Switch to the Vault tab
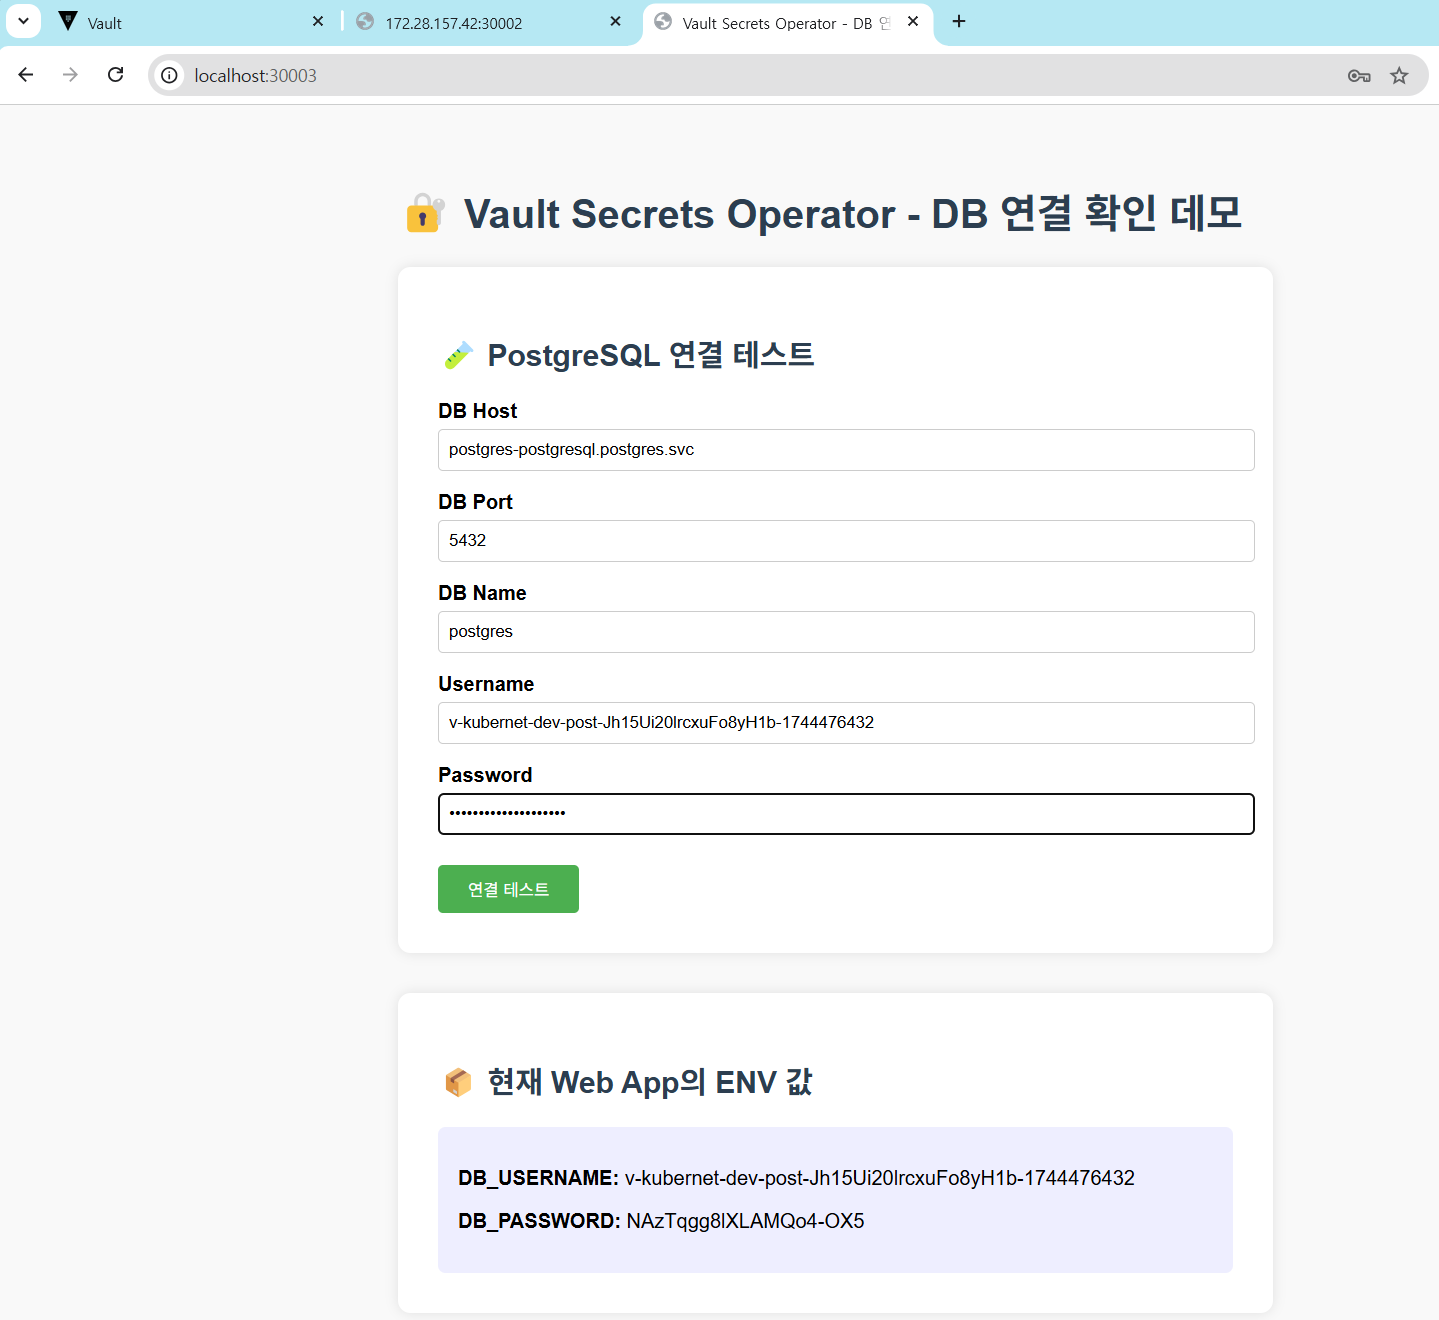1439x1320 pixels. coord(190,22)
